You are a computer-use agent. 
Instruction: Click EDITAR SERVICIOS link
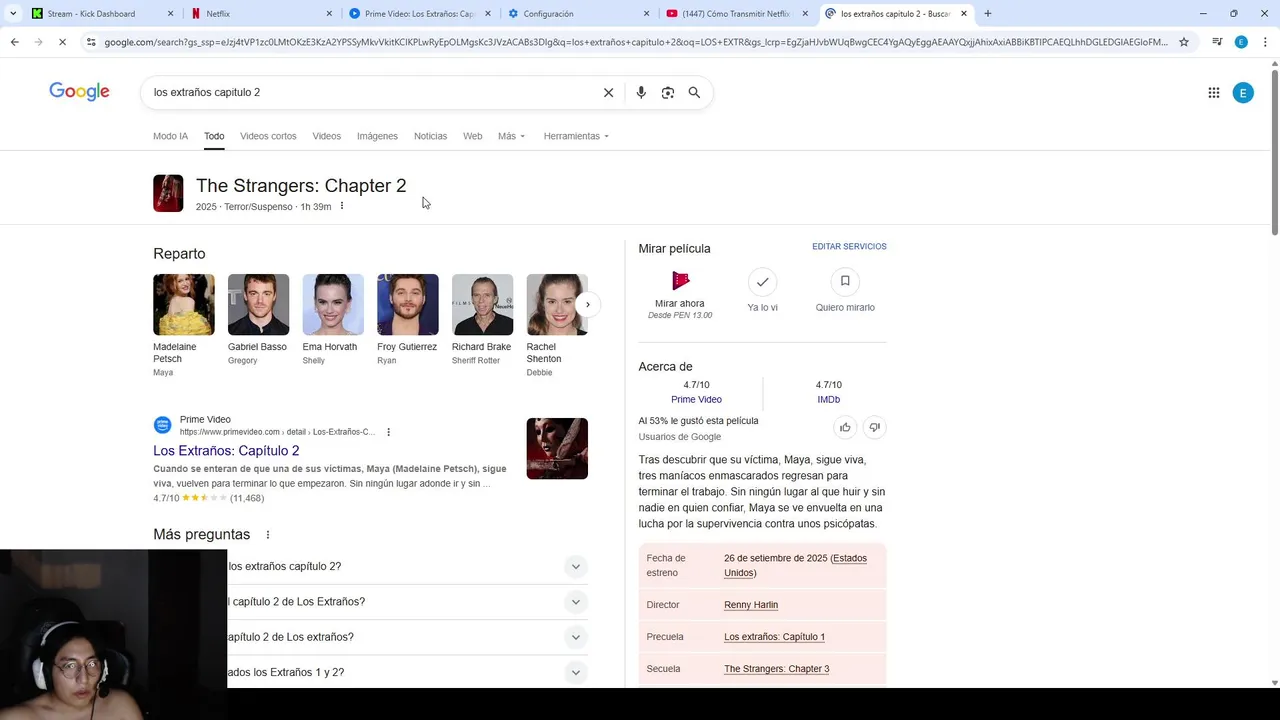pos(849,246)
